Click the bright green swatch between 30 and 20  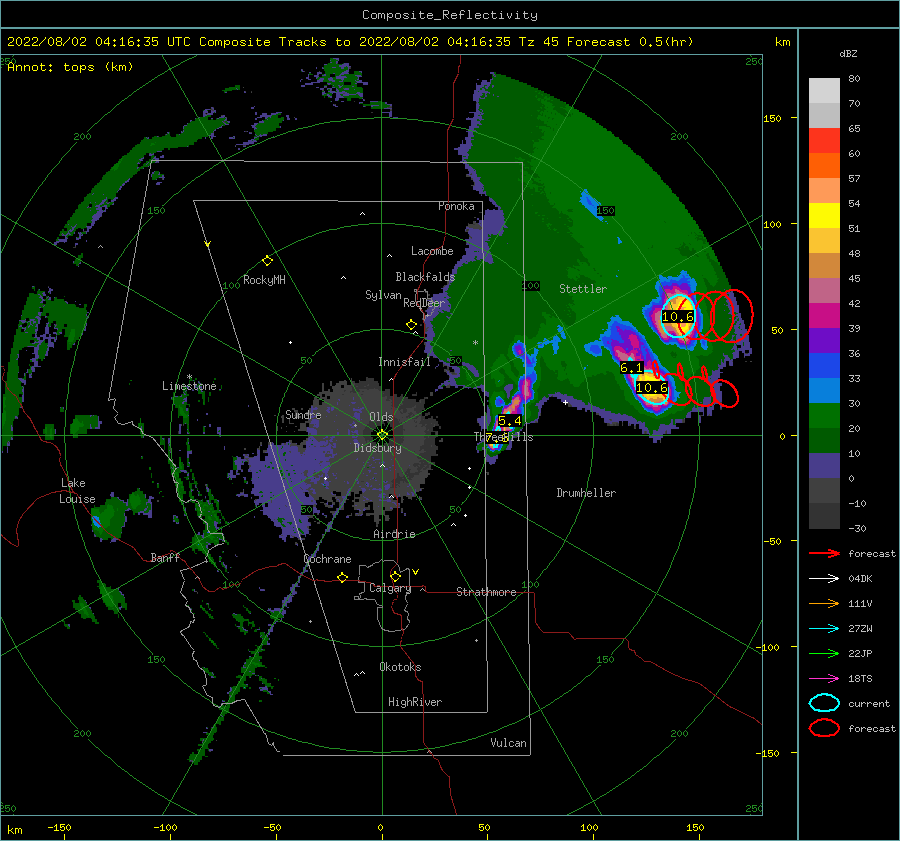tap(824, 415)
